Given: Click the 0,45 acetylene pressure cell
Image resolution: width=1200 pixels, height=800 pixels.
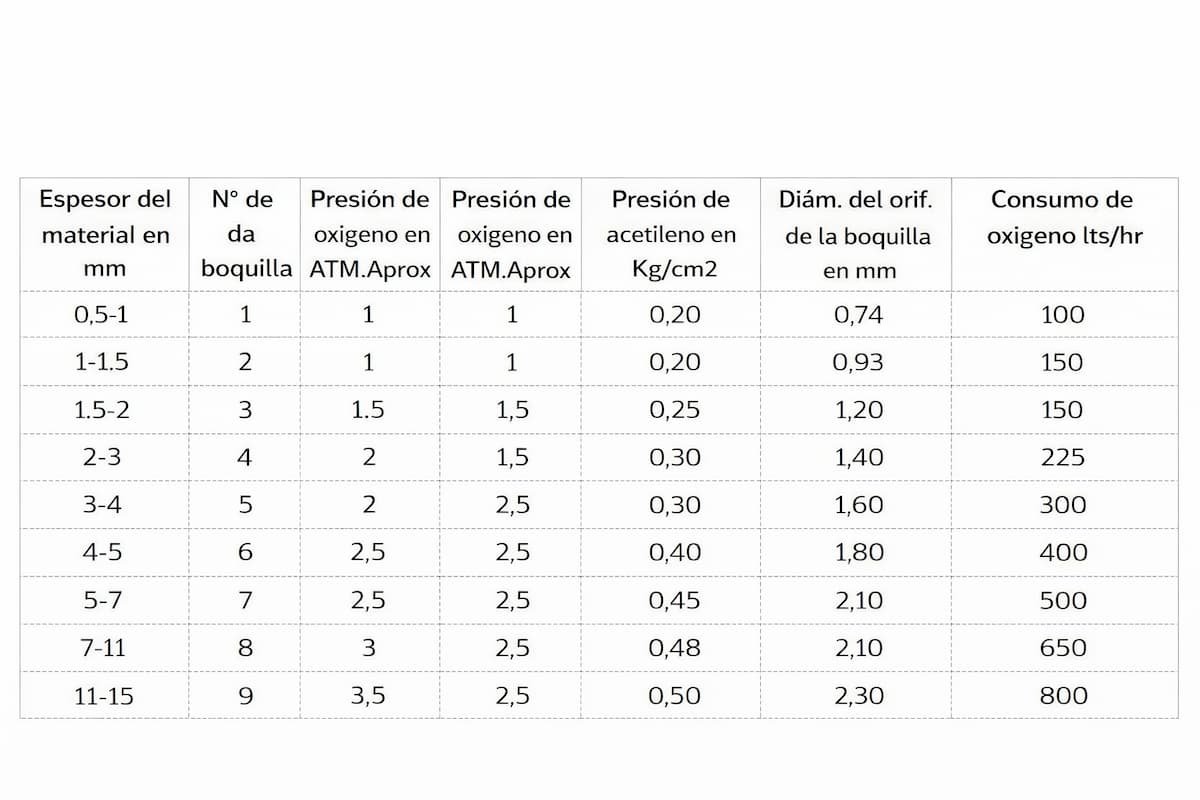Looking at the screenshot, I should click(x=675, y=601).
